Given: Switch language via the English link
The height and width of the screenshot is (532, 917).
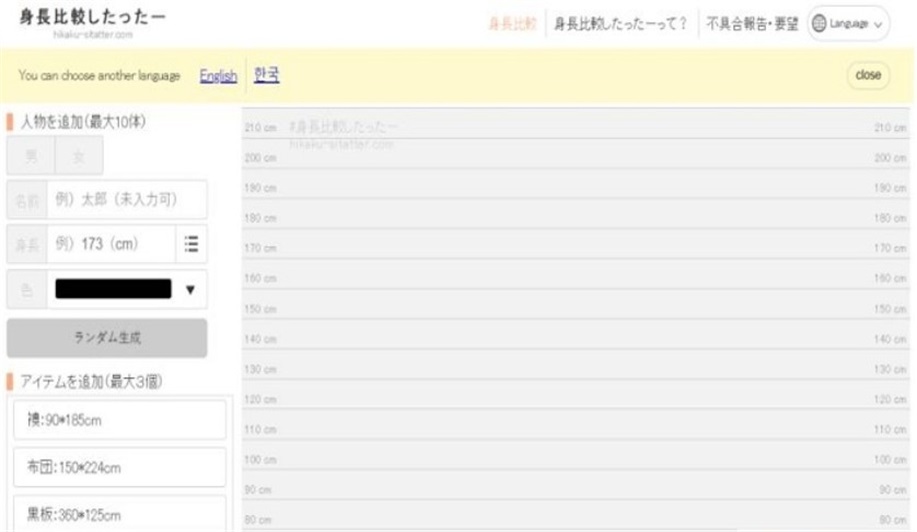Looking at the screenshot, I should tap(218, 76).
